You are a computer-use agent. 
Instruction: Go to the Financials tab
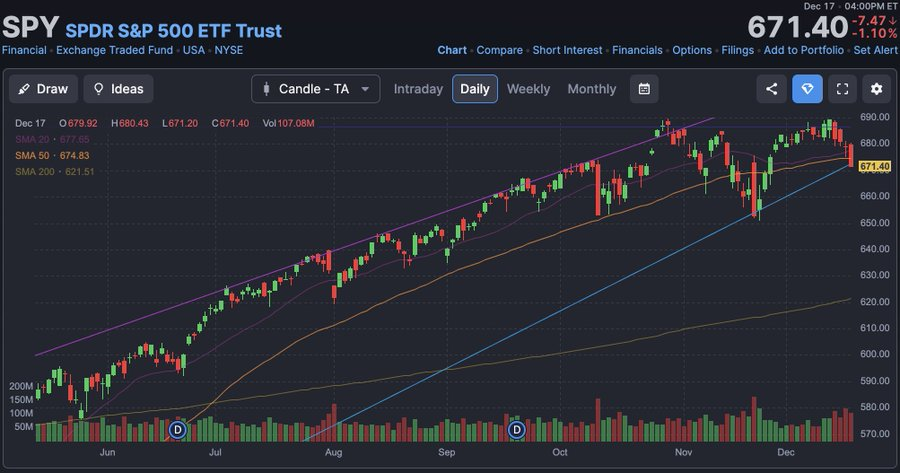[x=637, y=50]
